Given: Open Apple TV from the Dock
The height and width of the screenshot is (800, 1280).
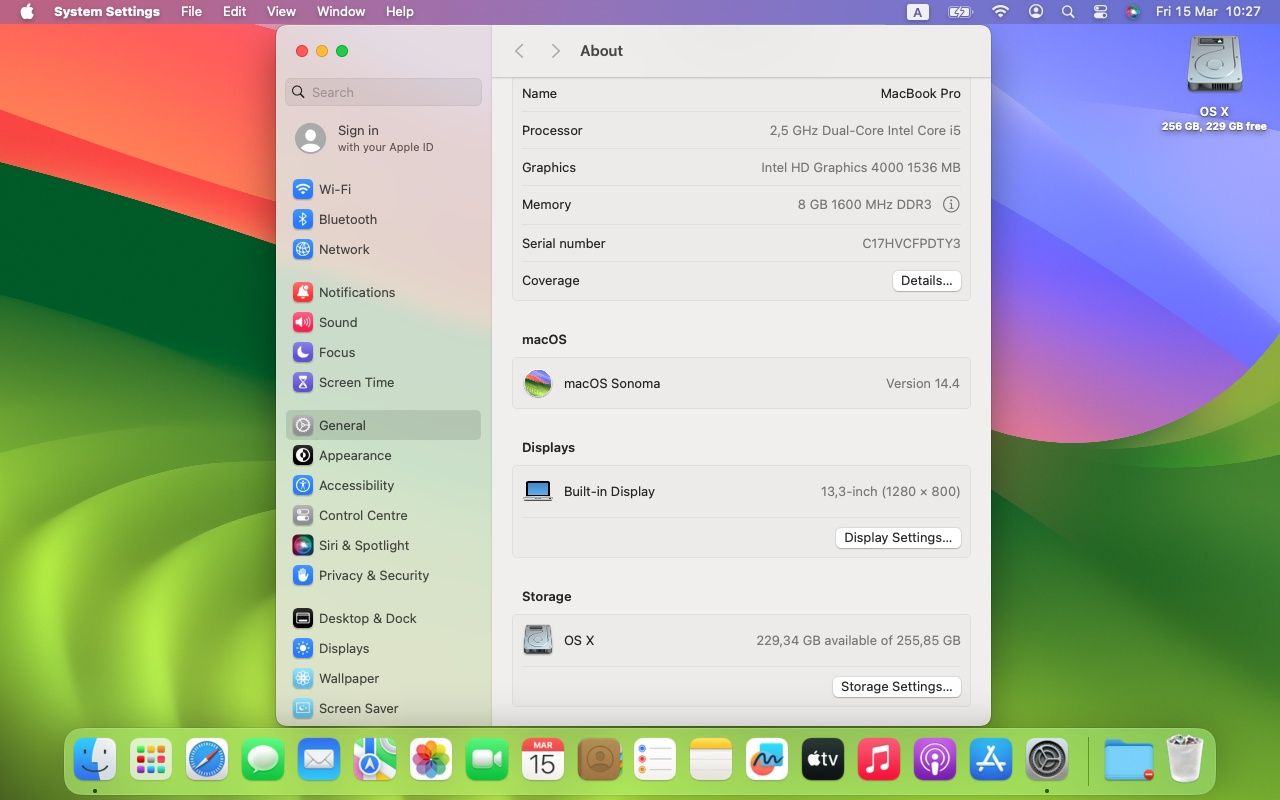Looking at the screenshot, I should coord(823,760).
